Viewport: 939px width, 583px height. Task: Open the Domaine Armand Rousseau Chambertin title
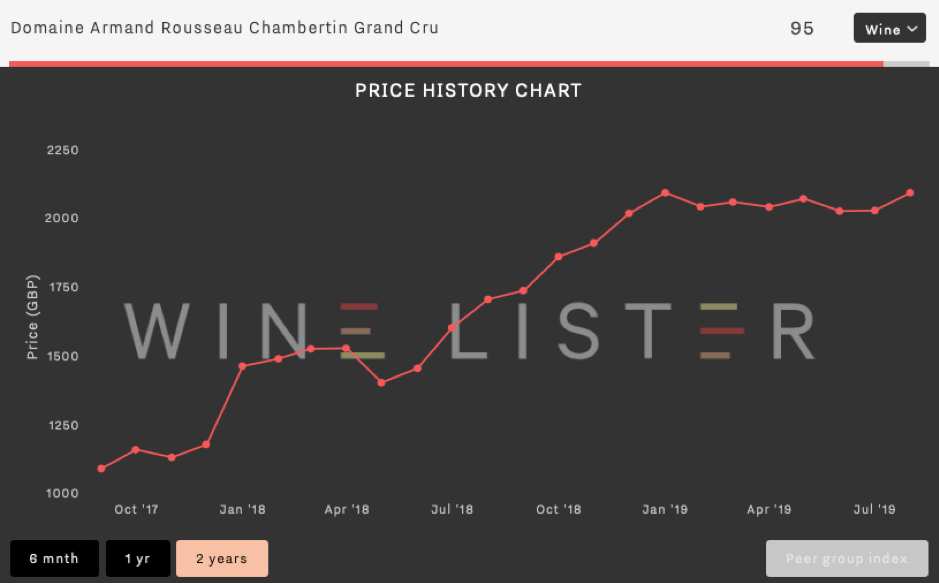(x=225, y=28)
